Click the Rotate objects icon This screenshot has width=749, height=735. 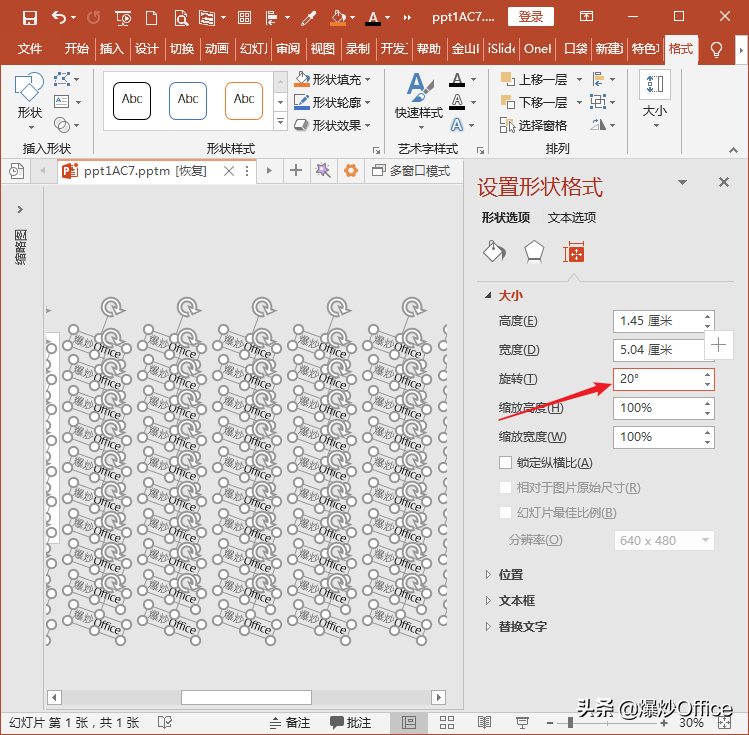click(x=598, y=125)
